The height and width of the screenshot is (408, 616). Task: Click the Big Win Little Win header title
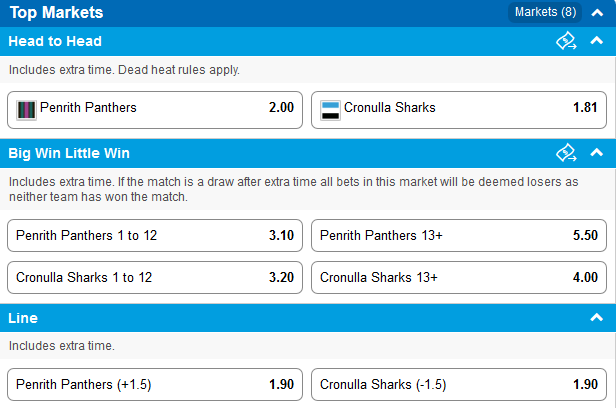pos(69,153)
